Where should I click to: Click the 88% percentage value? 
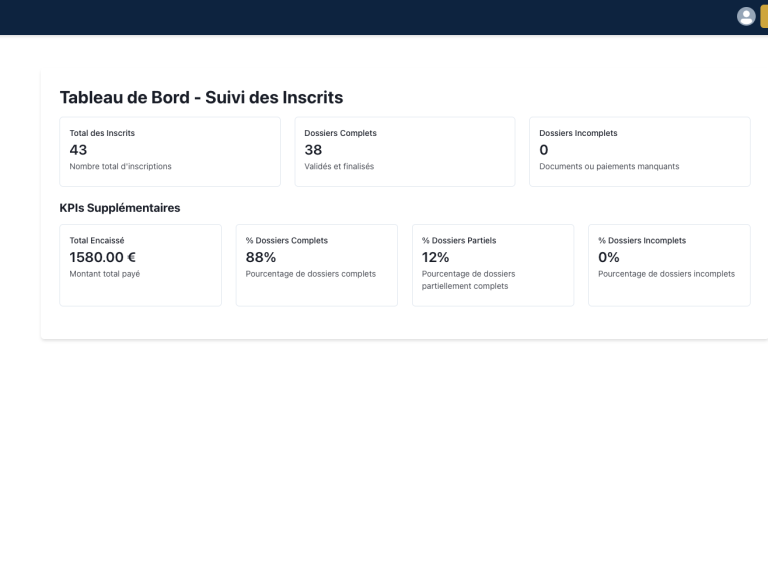(x=261, y=257)
